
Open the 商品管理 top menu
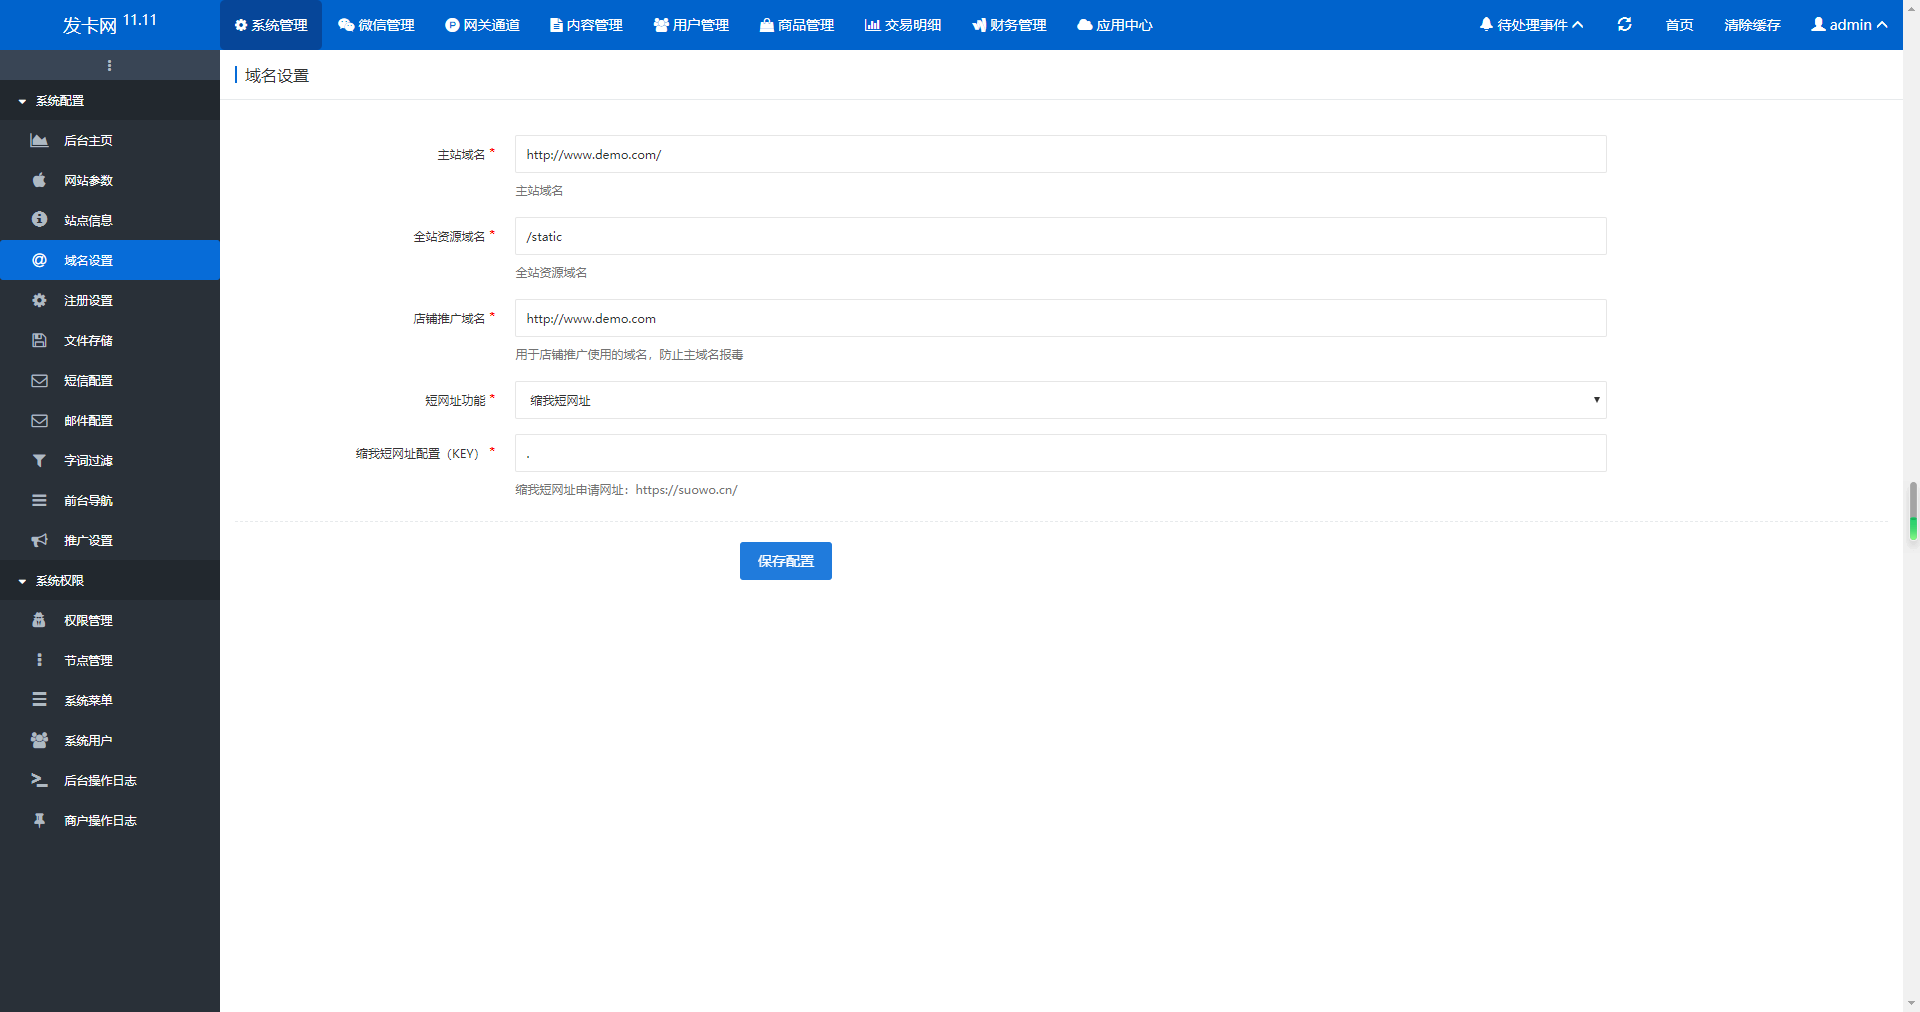(x=796, y=25)
